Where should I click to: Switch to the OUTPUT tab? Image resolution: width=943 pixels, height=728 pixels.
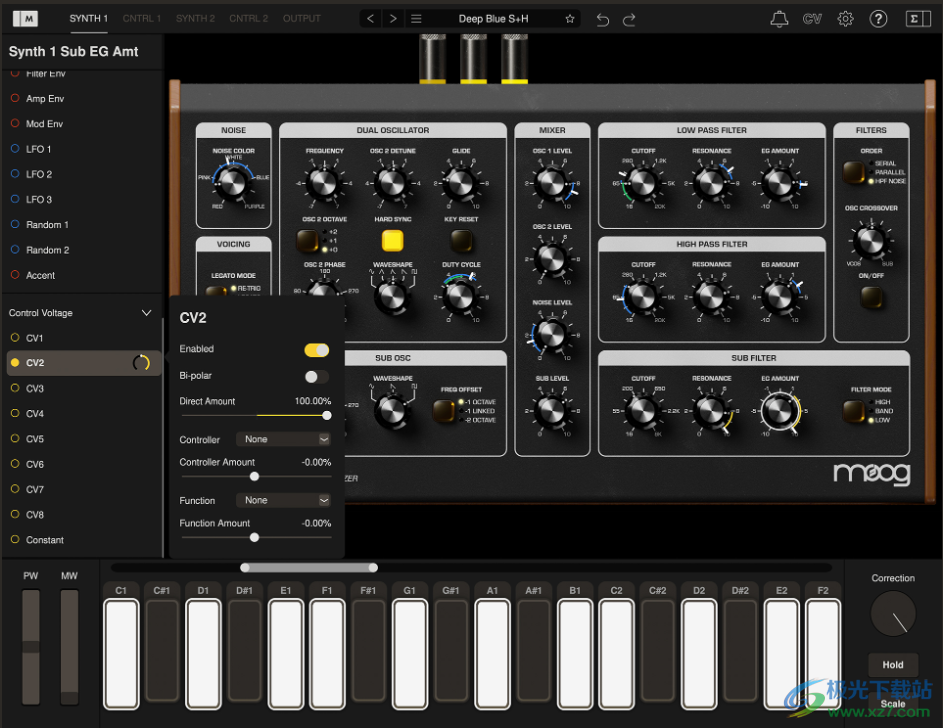pos(301,18)
